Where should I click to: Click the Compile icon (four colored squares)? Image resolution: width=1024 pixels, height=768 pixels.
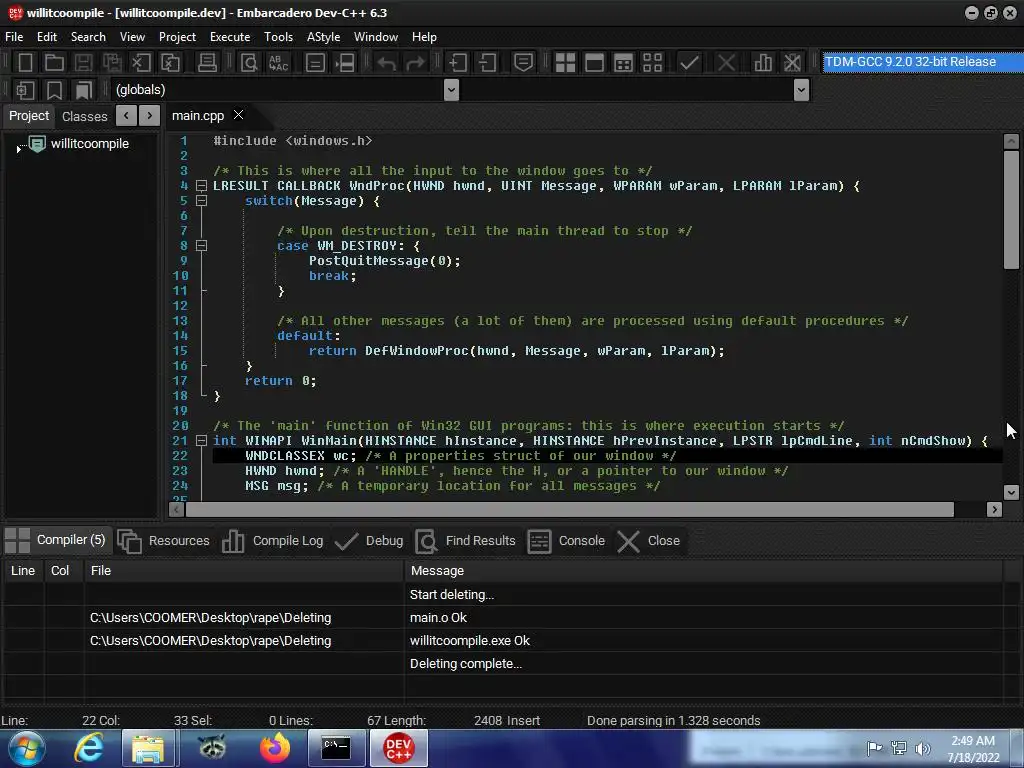click(x=565, y=63)
